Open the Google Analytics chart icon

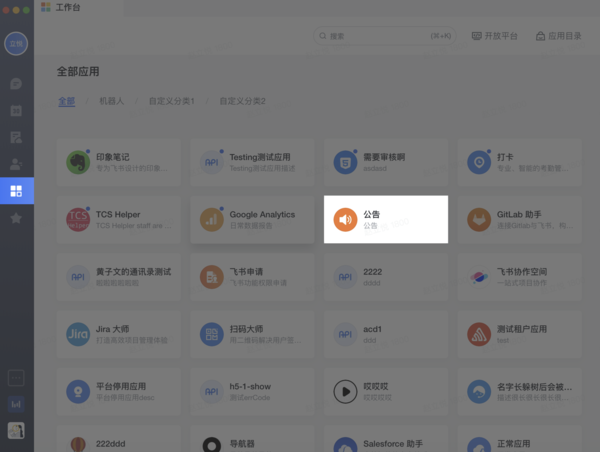(x=212, y=220)
